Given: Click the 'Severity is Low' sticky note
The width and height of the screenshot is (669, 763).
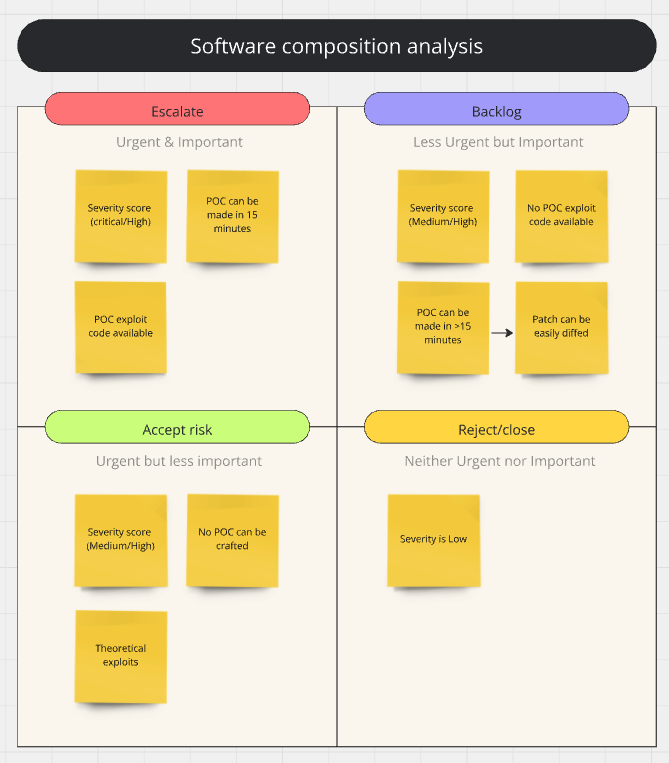Looking at the screenshot, I should coord(433,540).
